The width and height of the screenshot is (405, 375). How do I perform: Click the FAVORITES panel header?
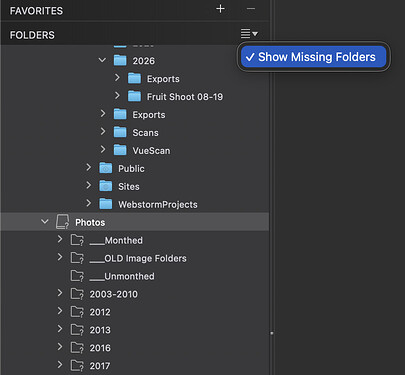(x=36, y=11)
